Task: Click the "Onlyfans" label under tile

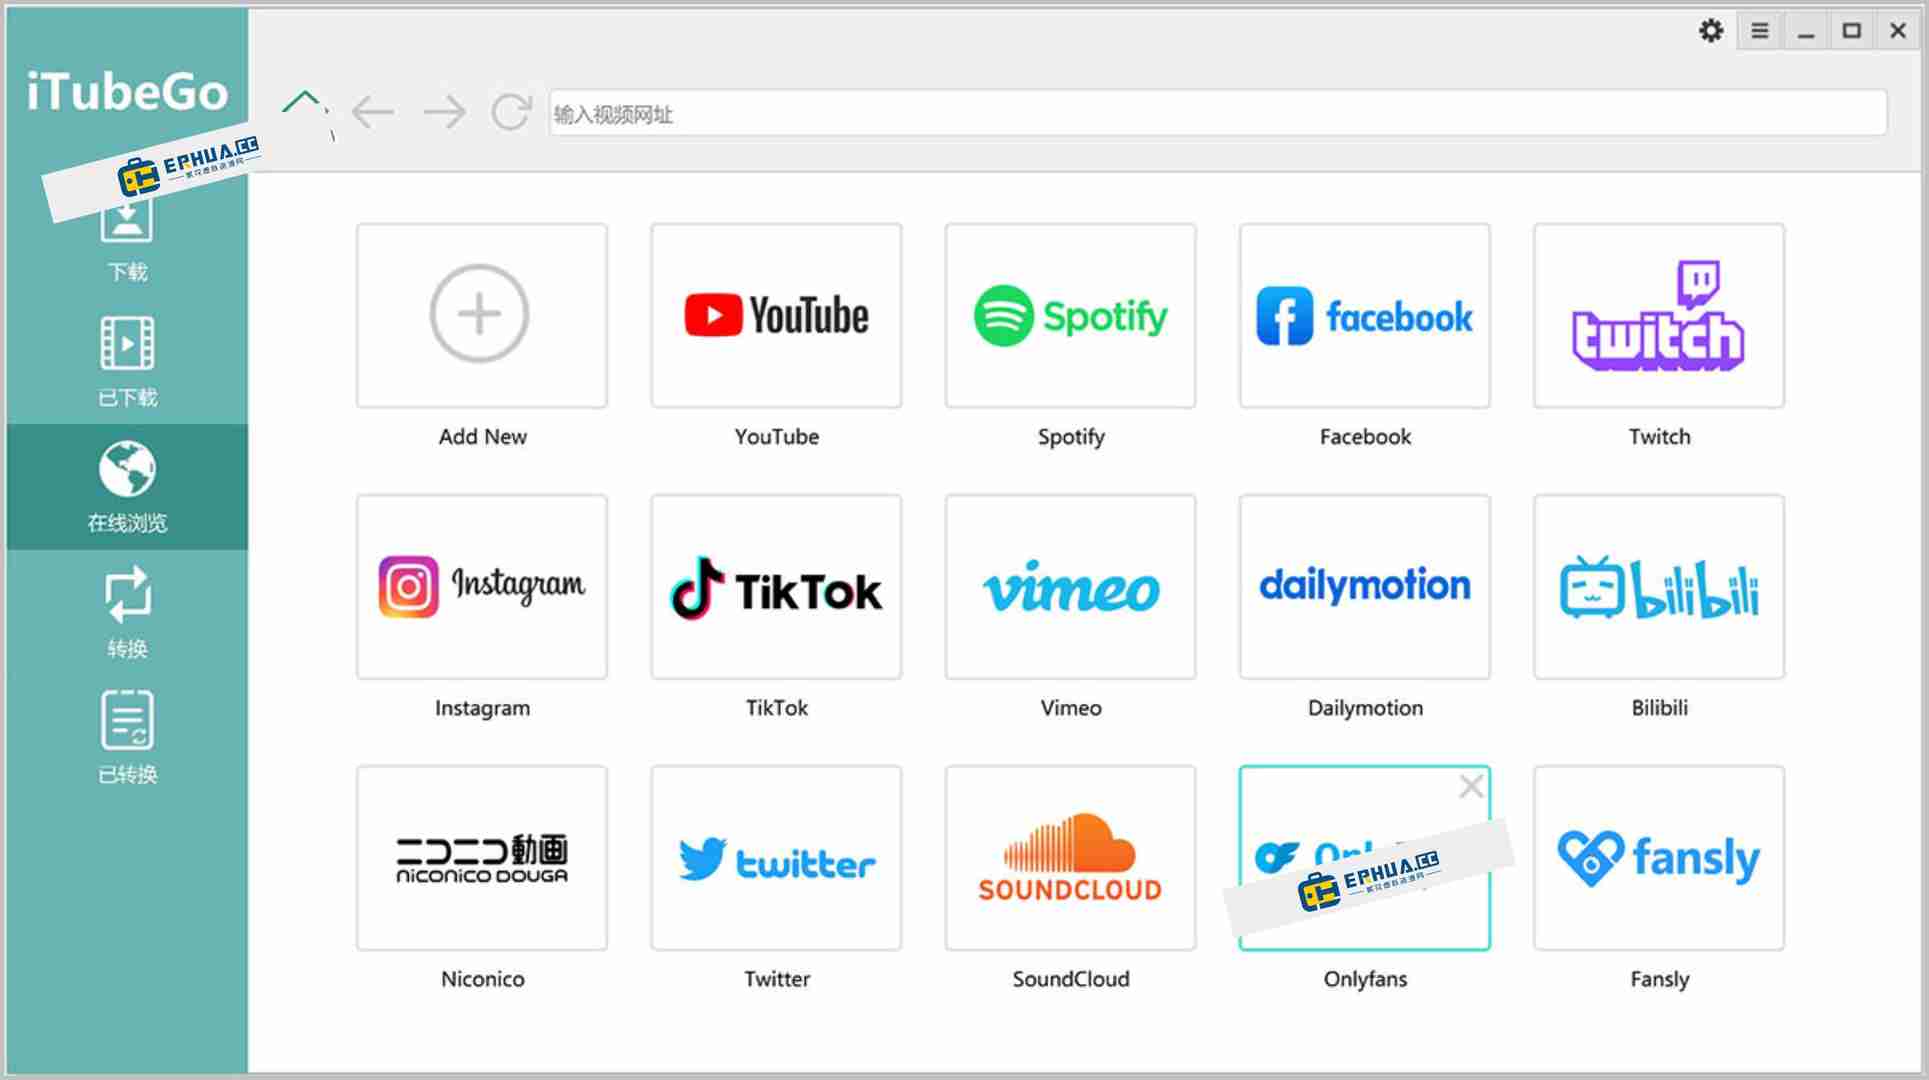Action: point(1365,980)
